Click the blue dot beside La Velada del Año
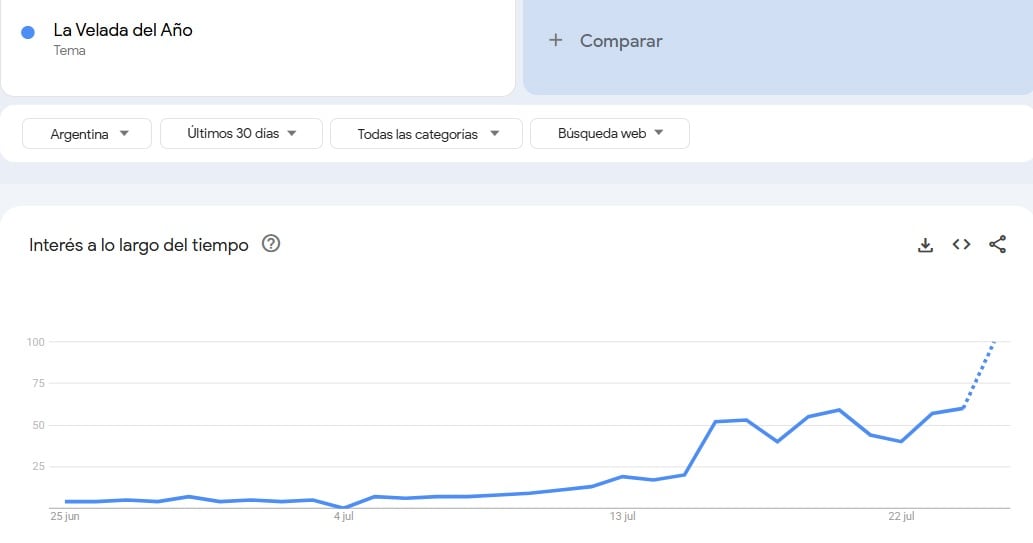This screenshot has width=1033, height=543. tap(28, 32)
